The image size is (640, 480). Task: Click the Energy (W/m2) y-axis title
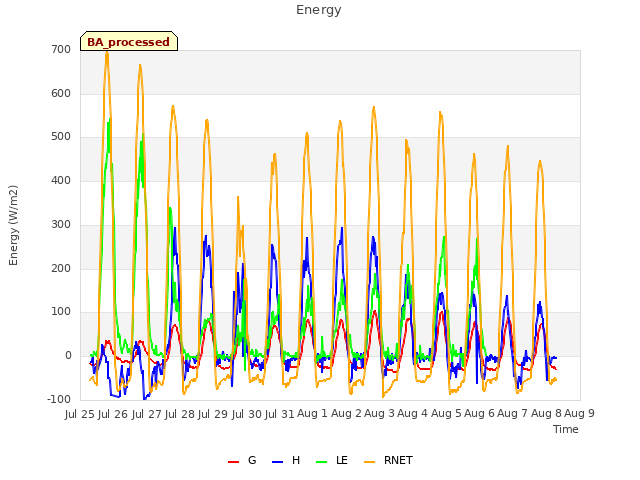pyautogui.click(x=13, y=225)
